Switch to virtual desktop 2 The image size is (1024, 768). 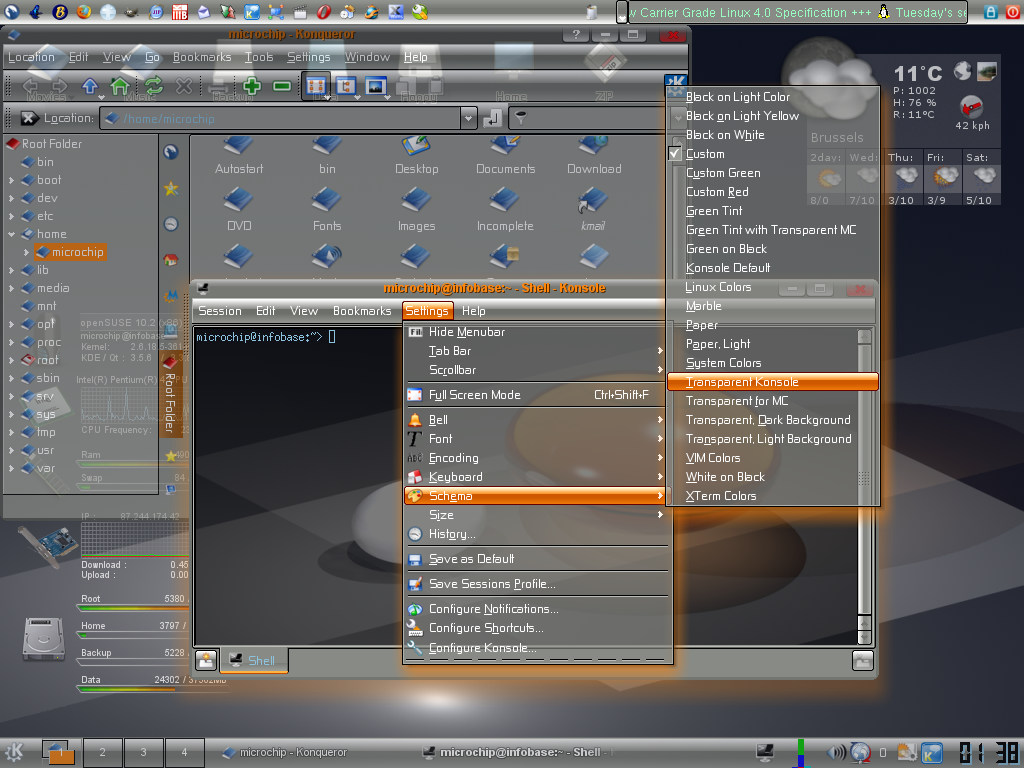click(103, 752)
